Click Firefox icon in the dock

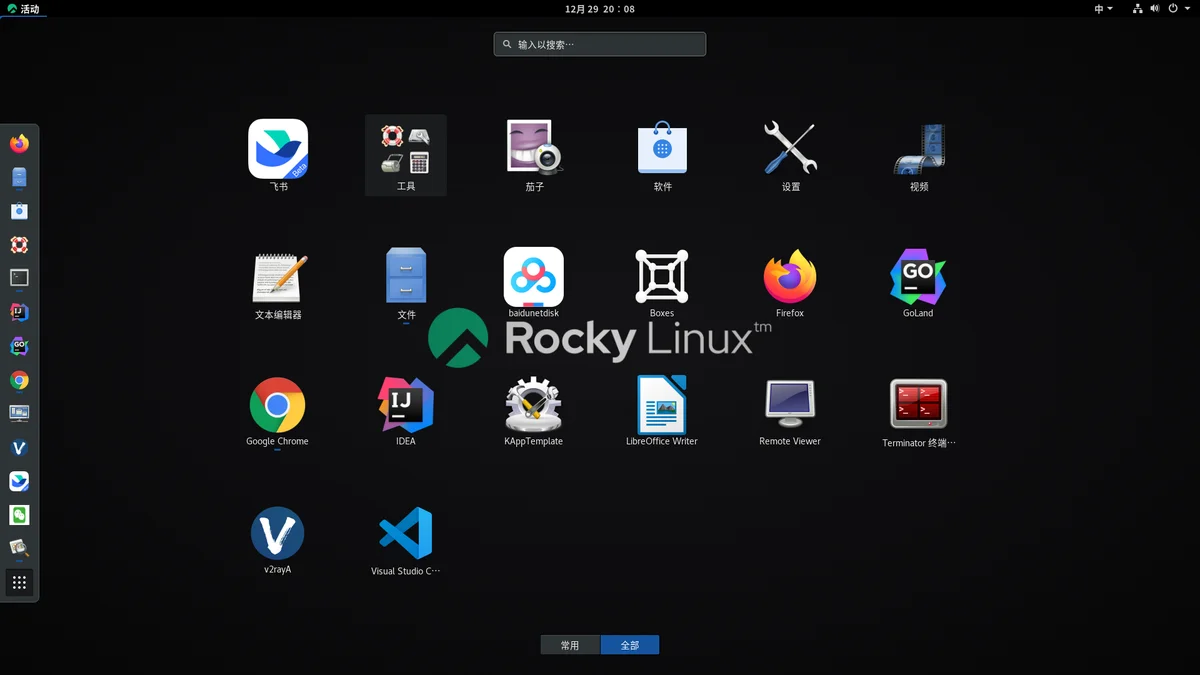pos(19,143)
